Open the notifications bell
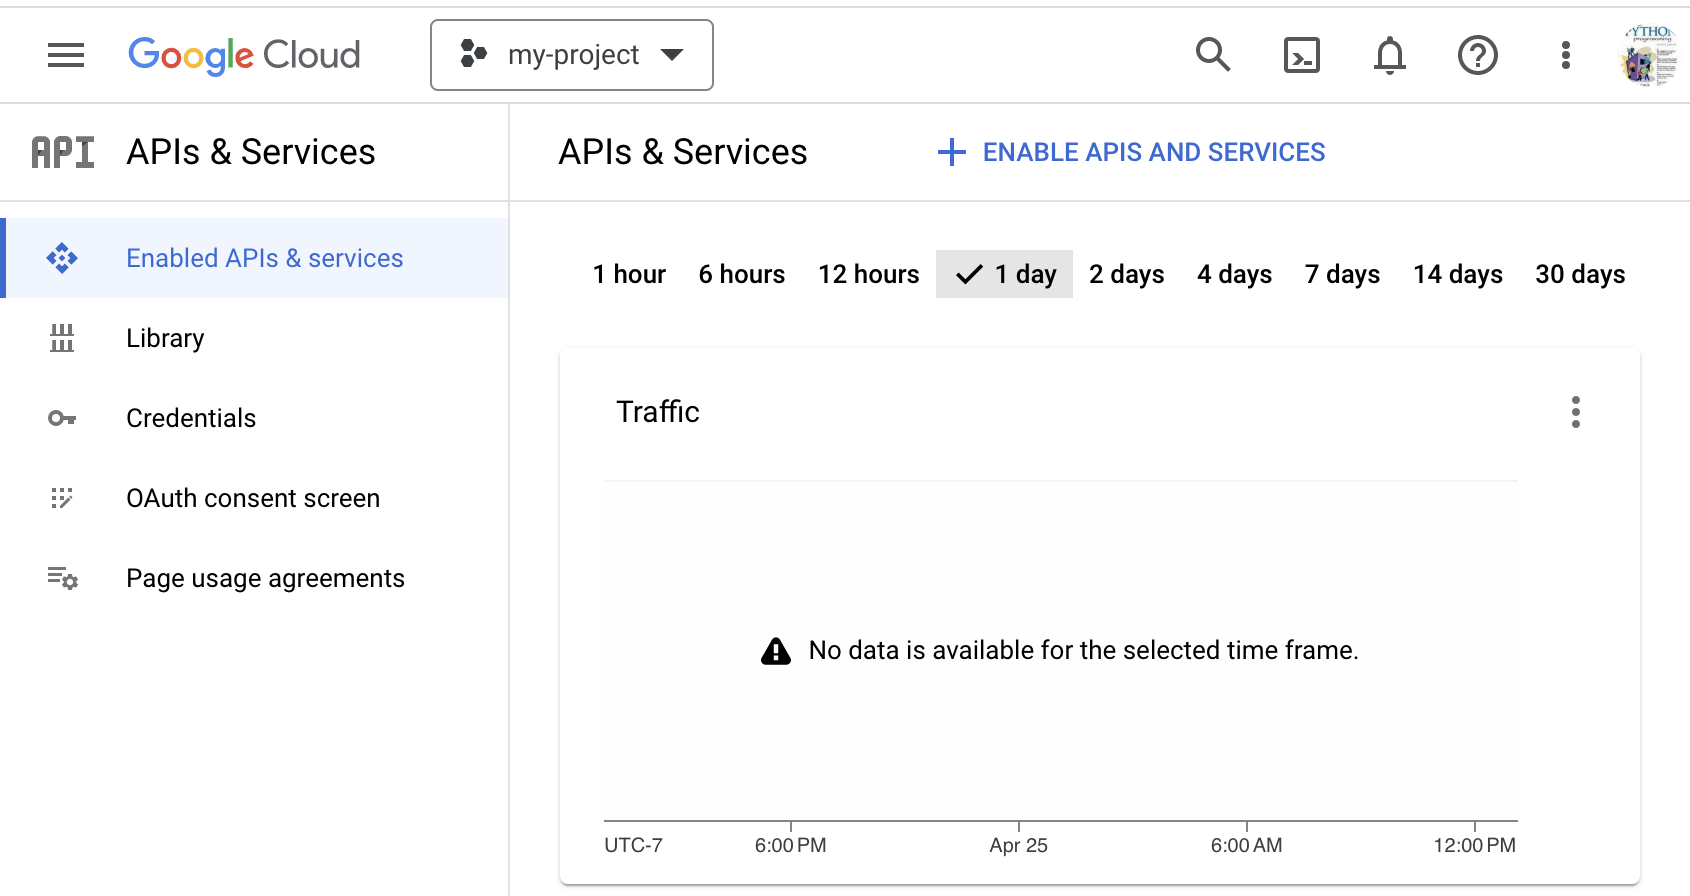 pos(1390,55)
